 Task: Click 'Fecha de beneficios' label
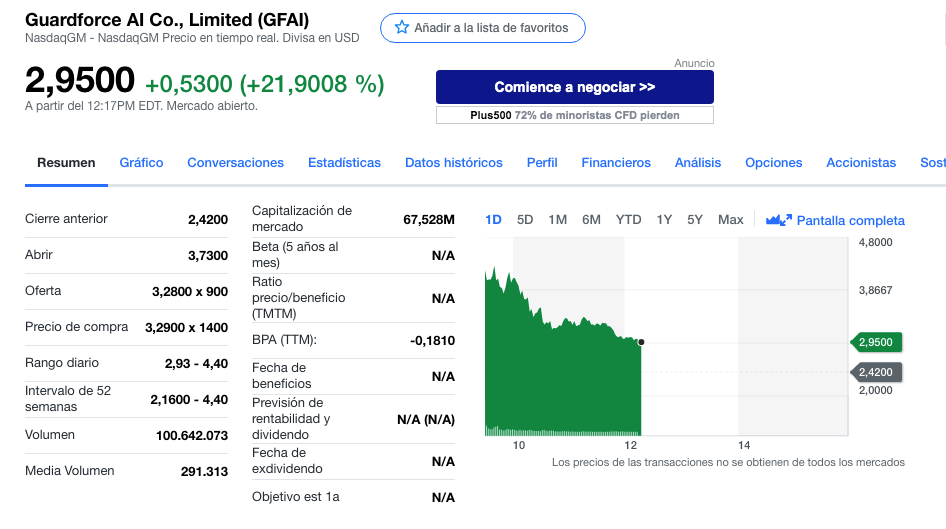coord(282,376)
